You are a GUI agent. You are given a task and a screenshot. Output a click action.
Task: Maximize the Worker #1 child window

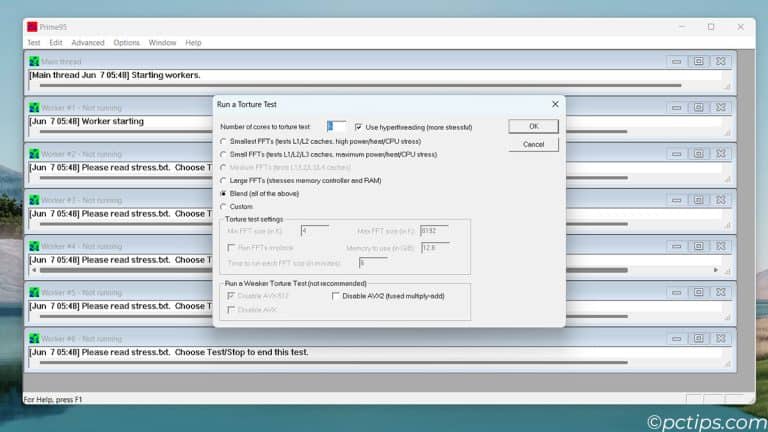tap(699, 108)
